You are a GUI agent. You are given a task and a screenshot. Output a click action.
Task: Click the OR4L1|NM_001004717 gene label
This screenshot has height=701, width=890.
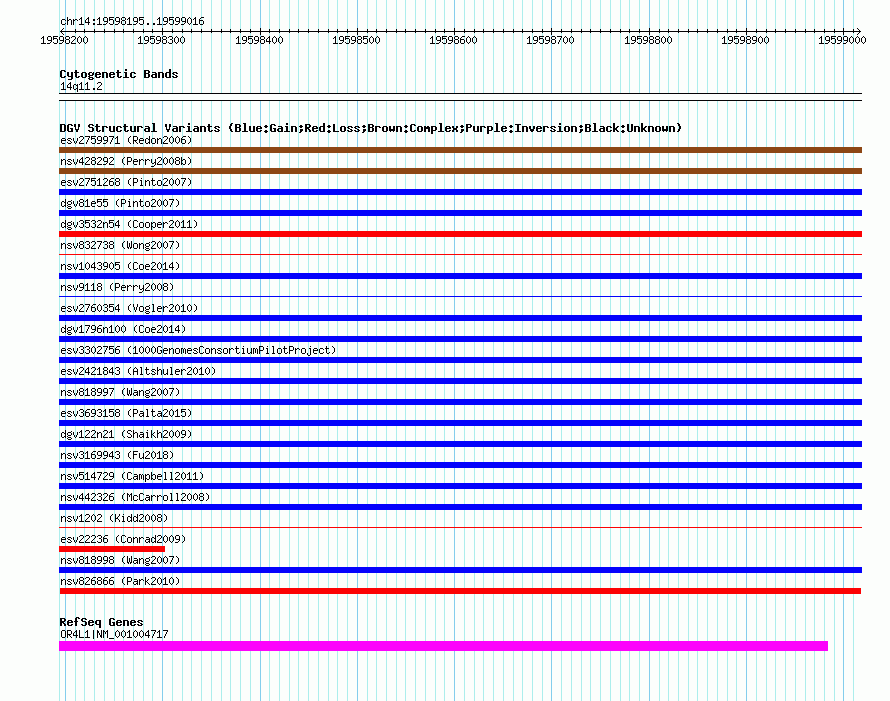click(114, 634)
